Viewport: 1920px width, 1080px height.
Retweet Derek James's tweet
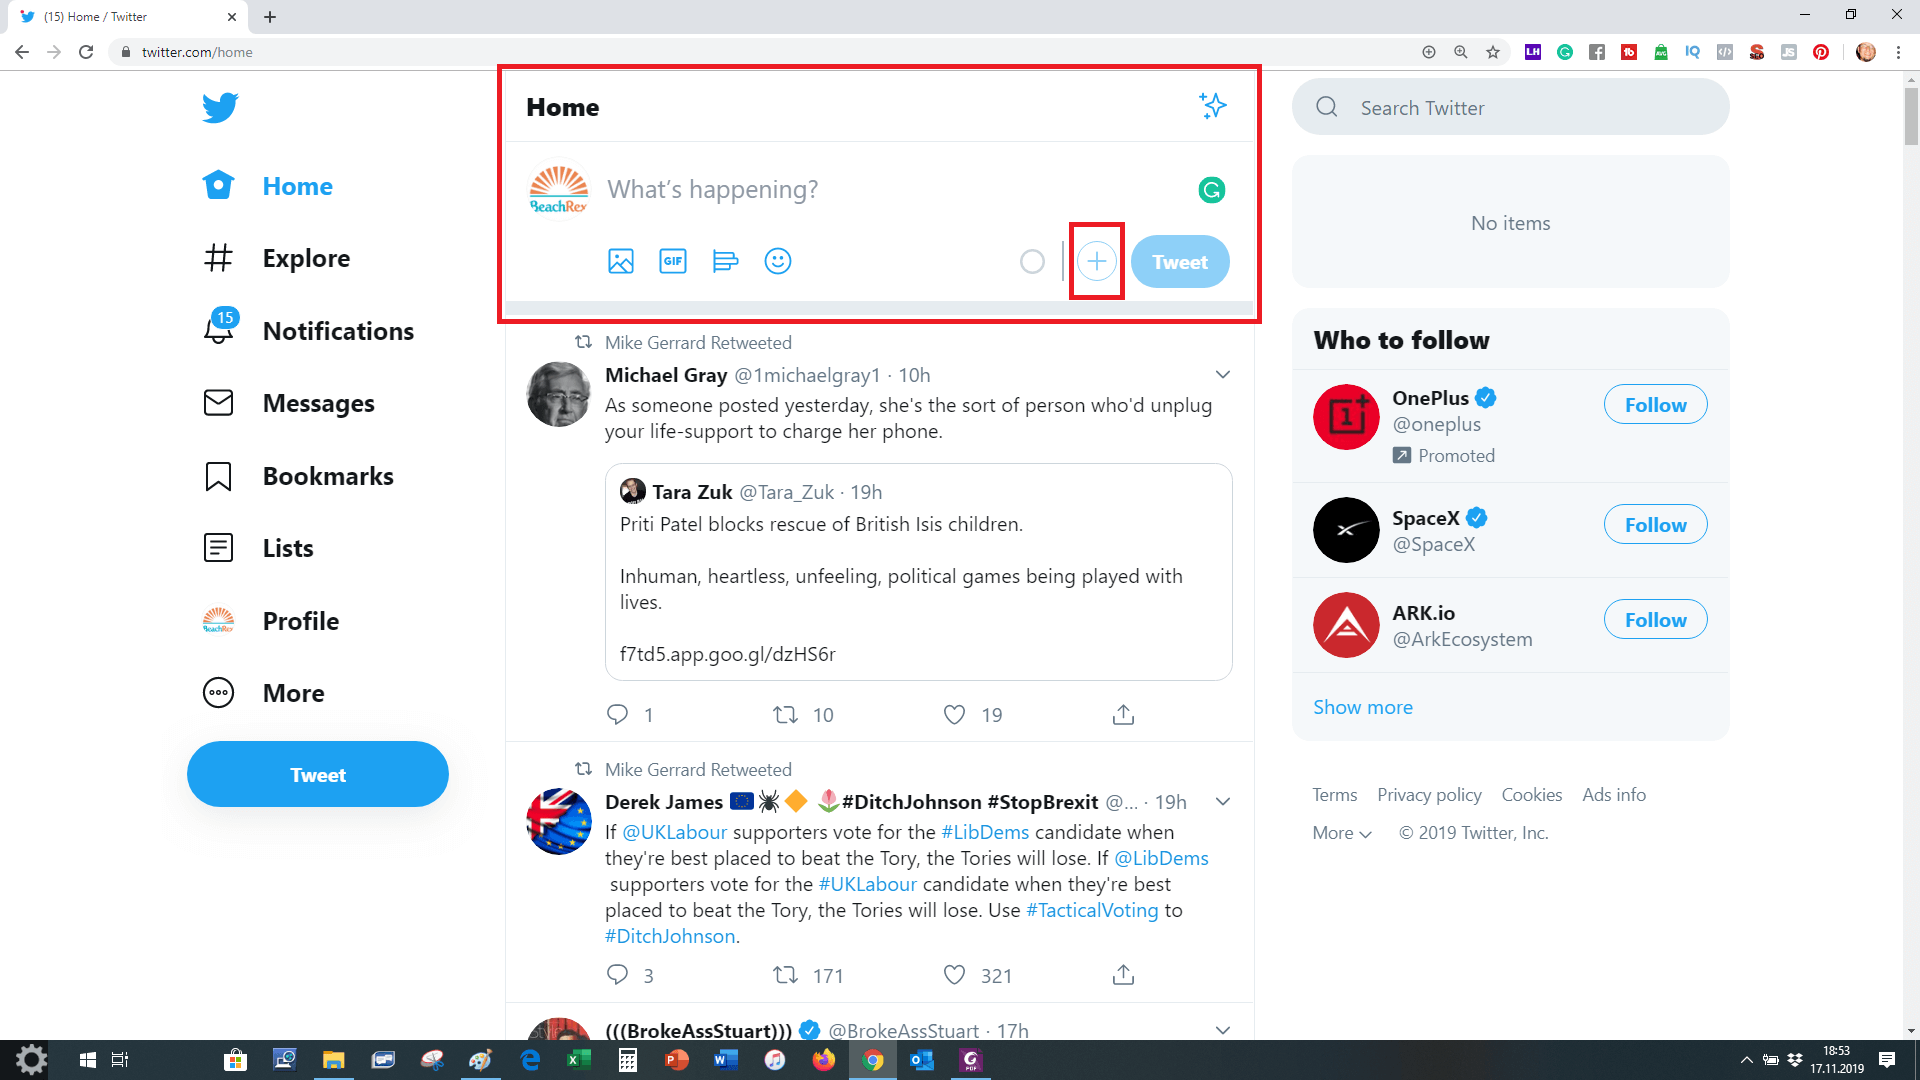[x=786, y=975]
